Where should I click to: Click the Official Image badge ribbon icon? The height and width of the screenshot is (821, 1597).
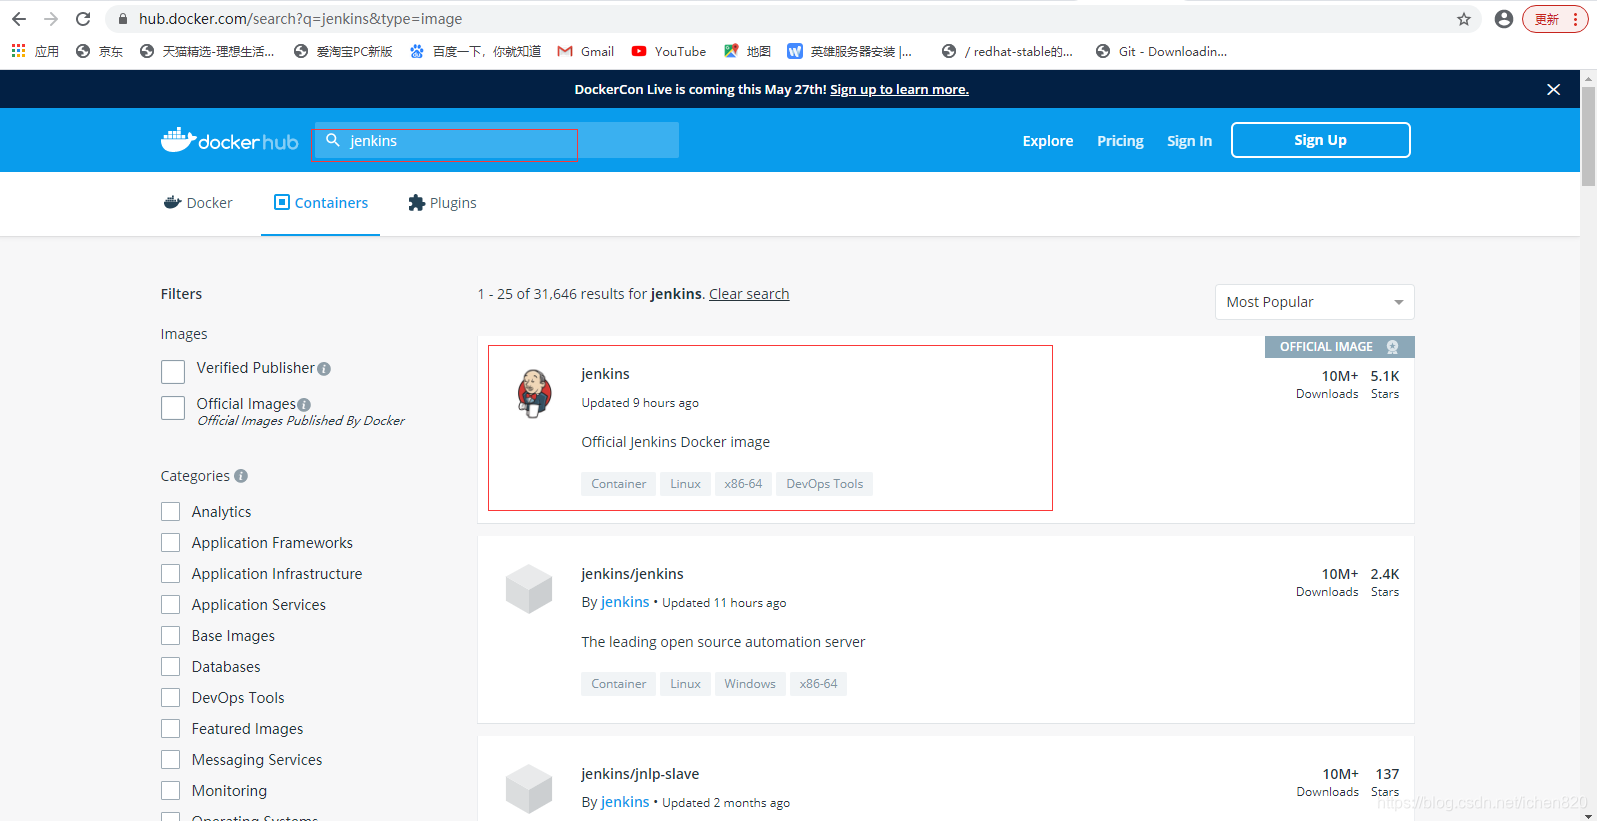point(1392,347)
